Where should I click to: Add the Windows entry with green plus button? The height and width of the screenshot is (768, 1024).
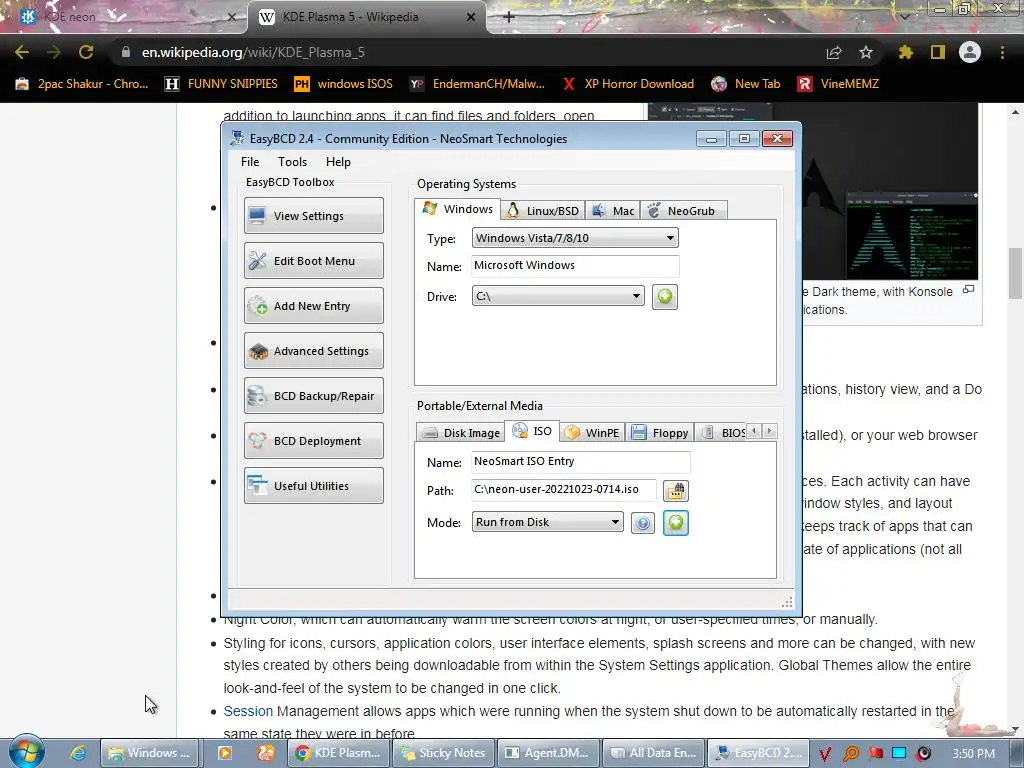(x=664, y=296)
